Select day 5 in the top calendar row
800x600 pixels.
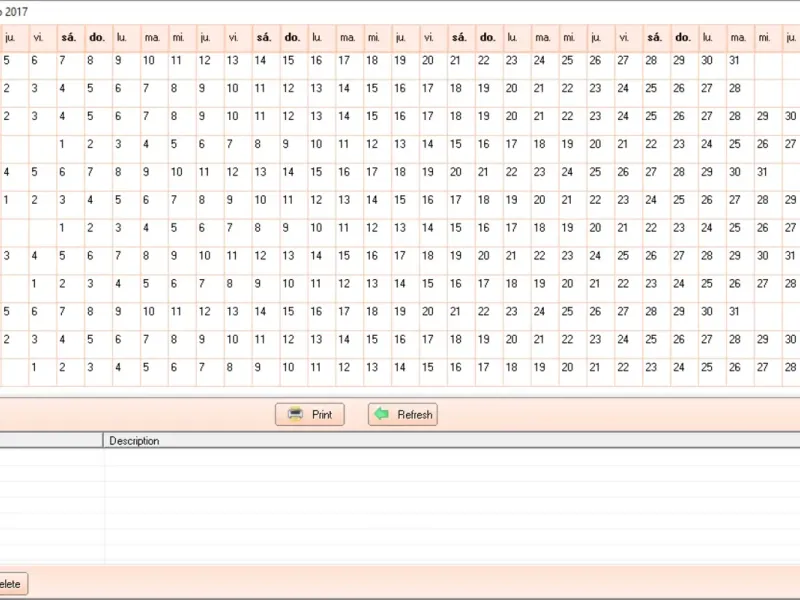point(7,60)
